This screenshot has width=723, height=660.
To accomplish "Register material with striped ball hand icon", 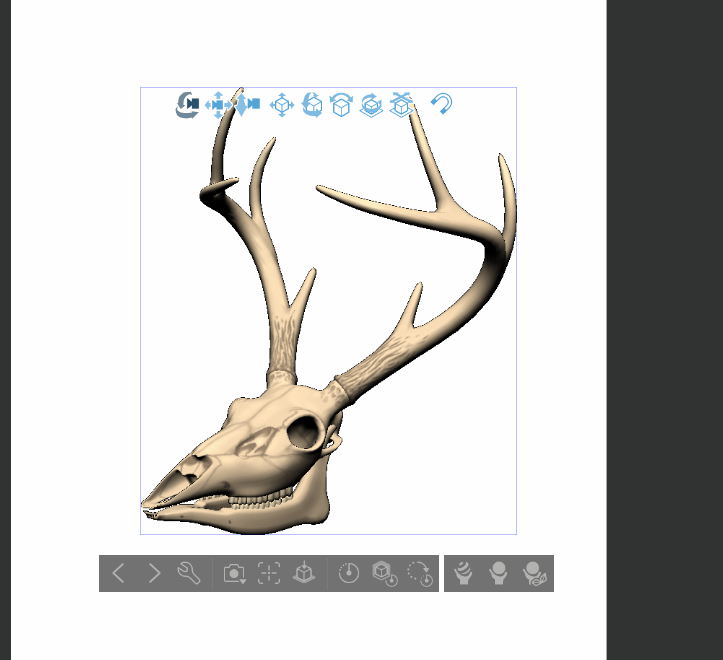I will tap(463, 573).
